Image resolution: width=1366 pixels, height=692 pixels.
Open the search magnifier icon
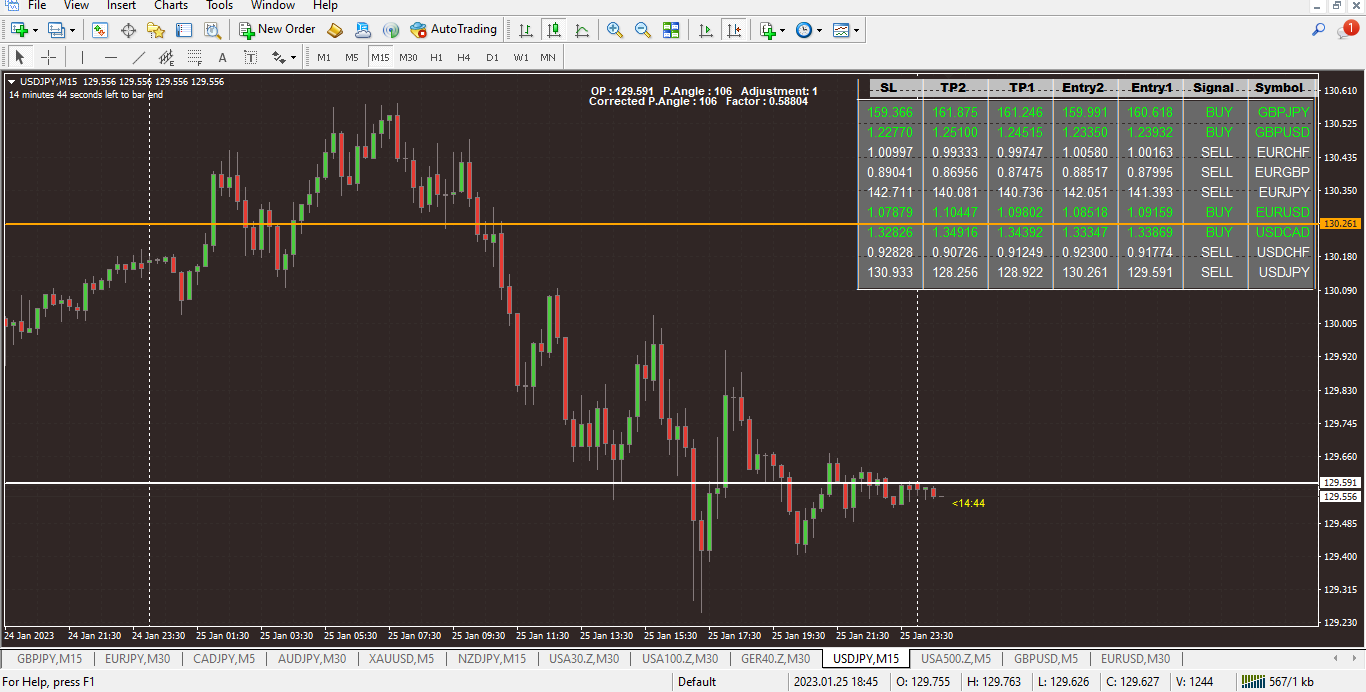coord(1318,30)
